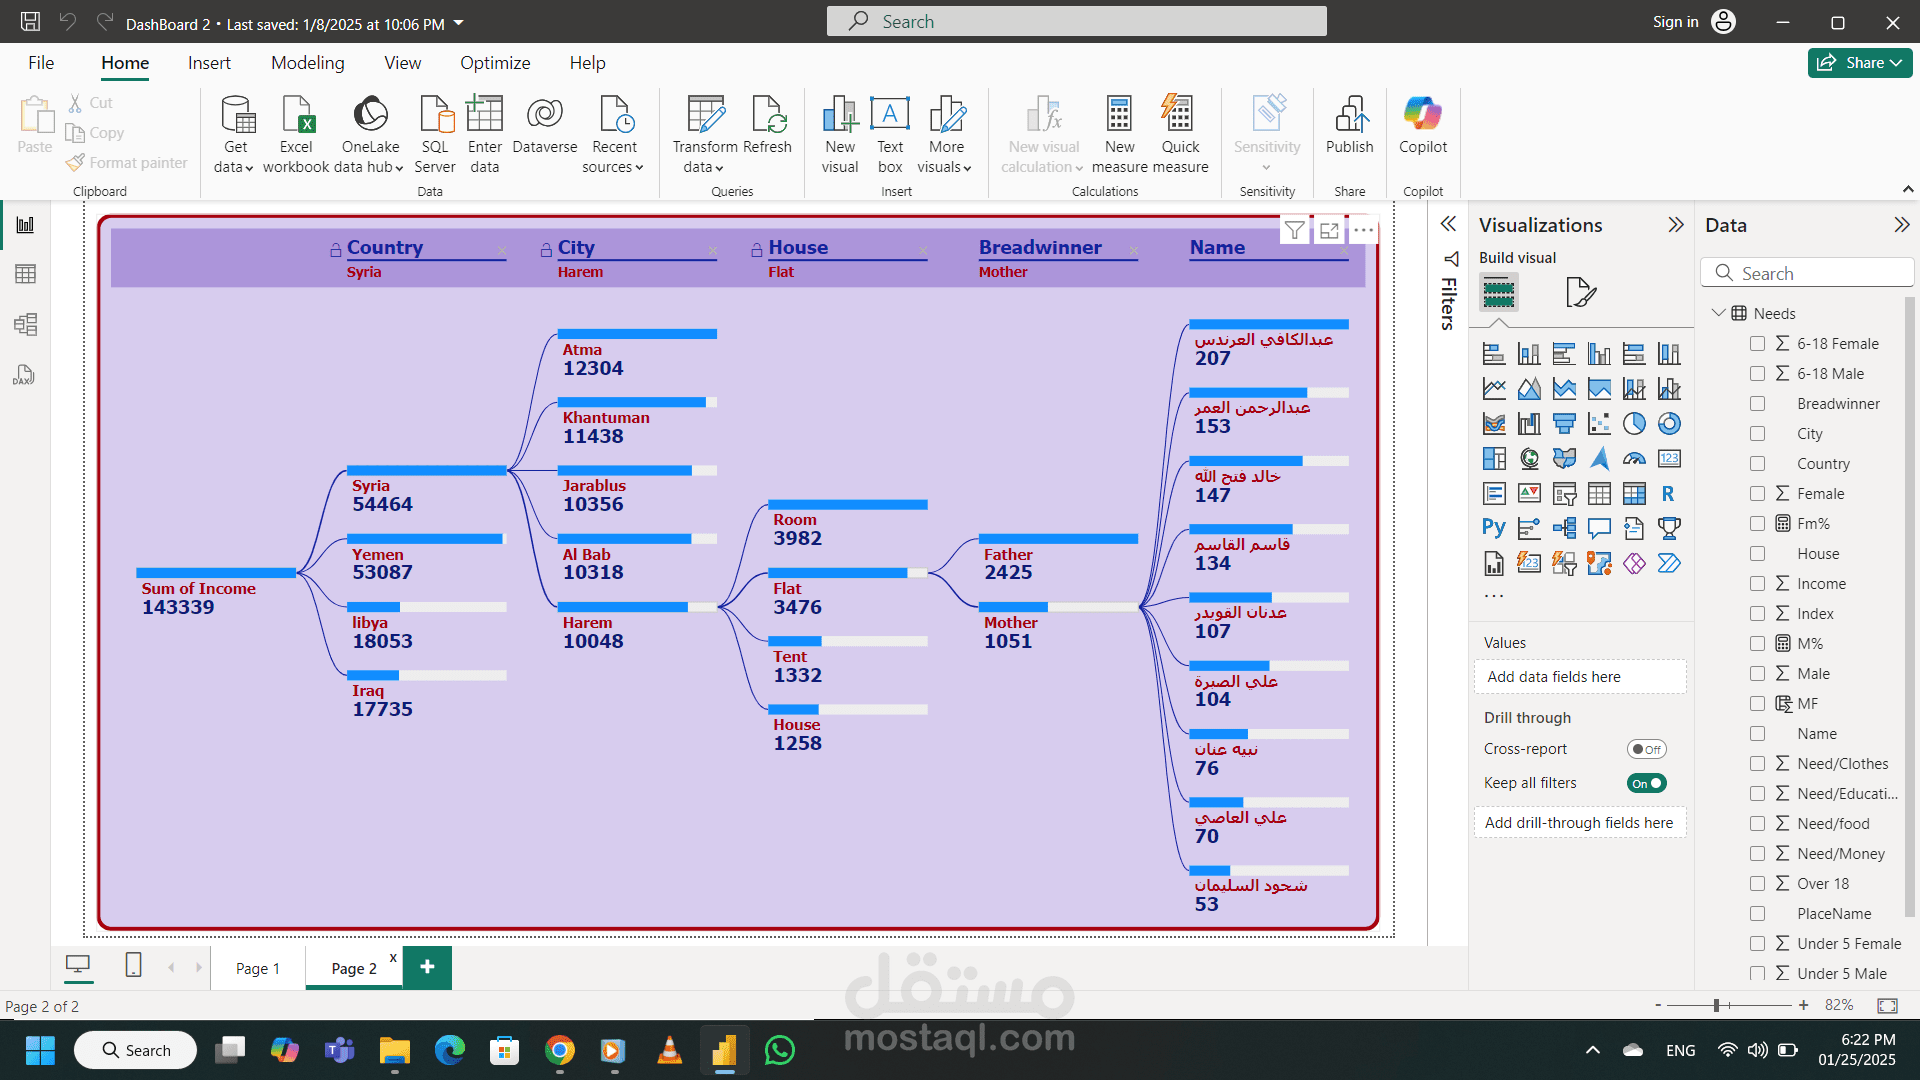The width and height of the screenshot is (1920, 1080).
Task: Switch to Table view in left sidebar
Action: (x=25, y=274)
